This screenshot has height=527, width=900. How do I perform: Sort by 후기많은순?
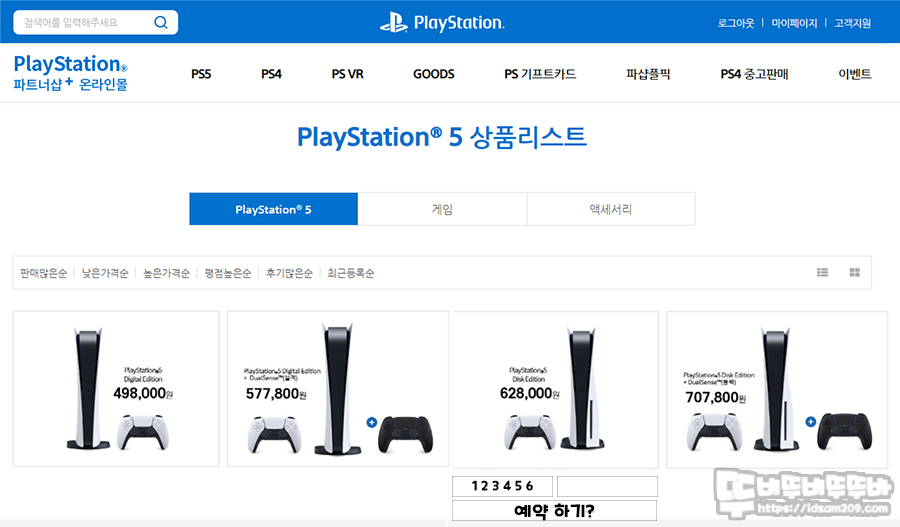289,273
